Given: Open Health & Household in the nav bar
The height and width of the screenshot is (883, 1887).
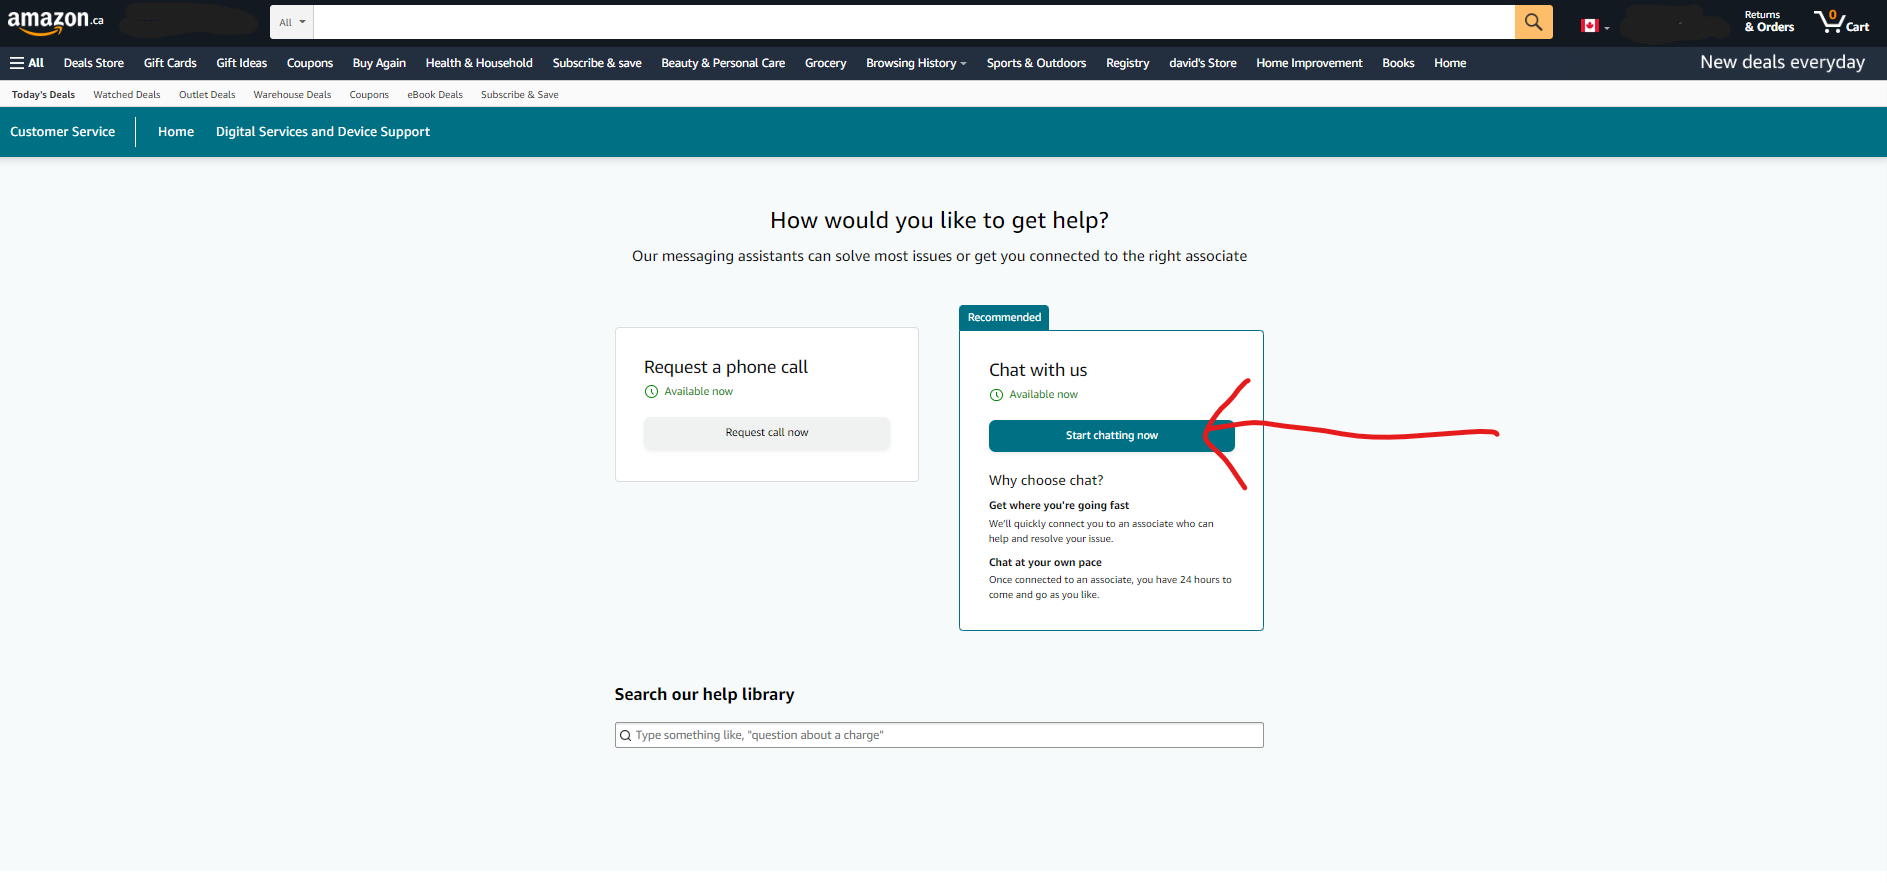Looking at the screenshot, I should pyautogui.click(x=479, y=63).
